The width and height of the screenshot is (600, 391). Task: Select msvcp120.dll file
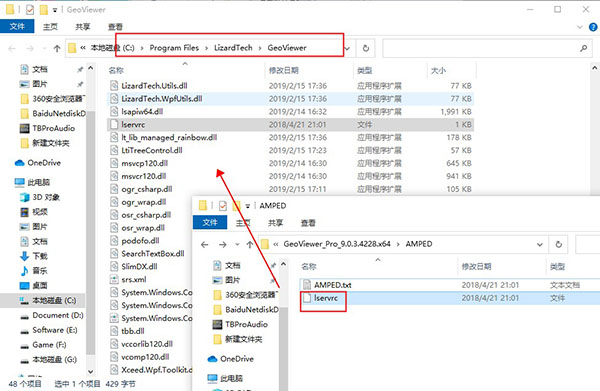pos(144,163)
